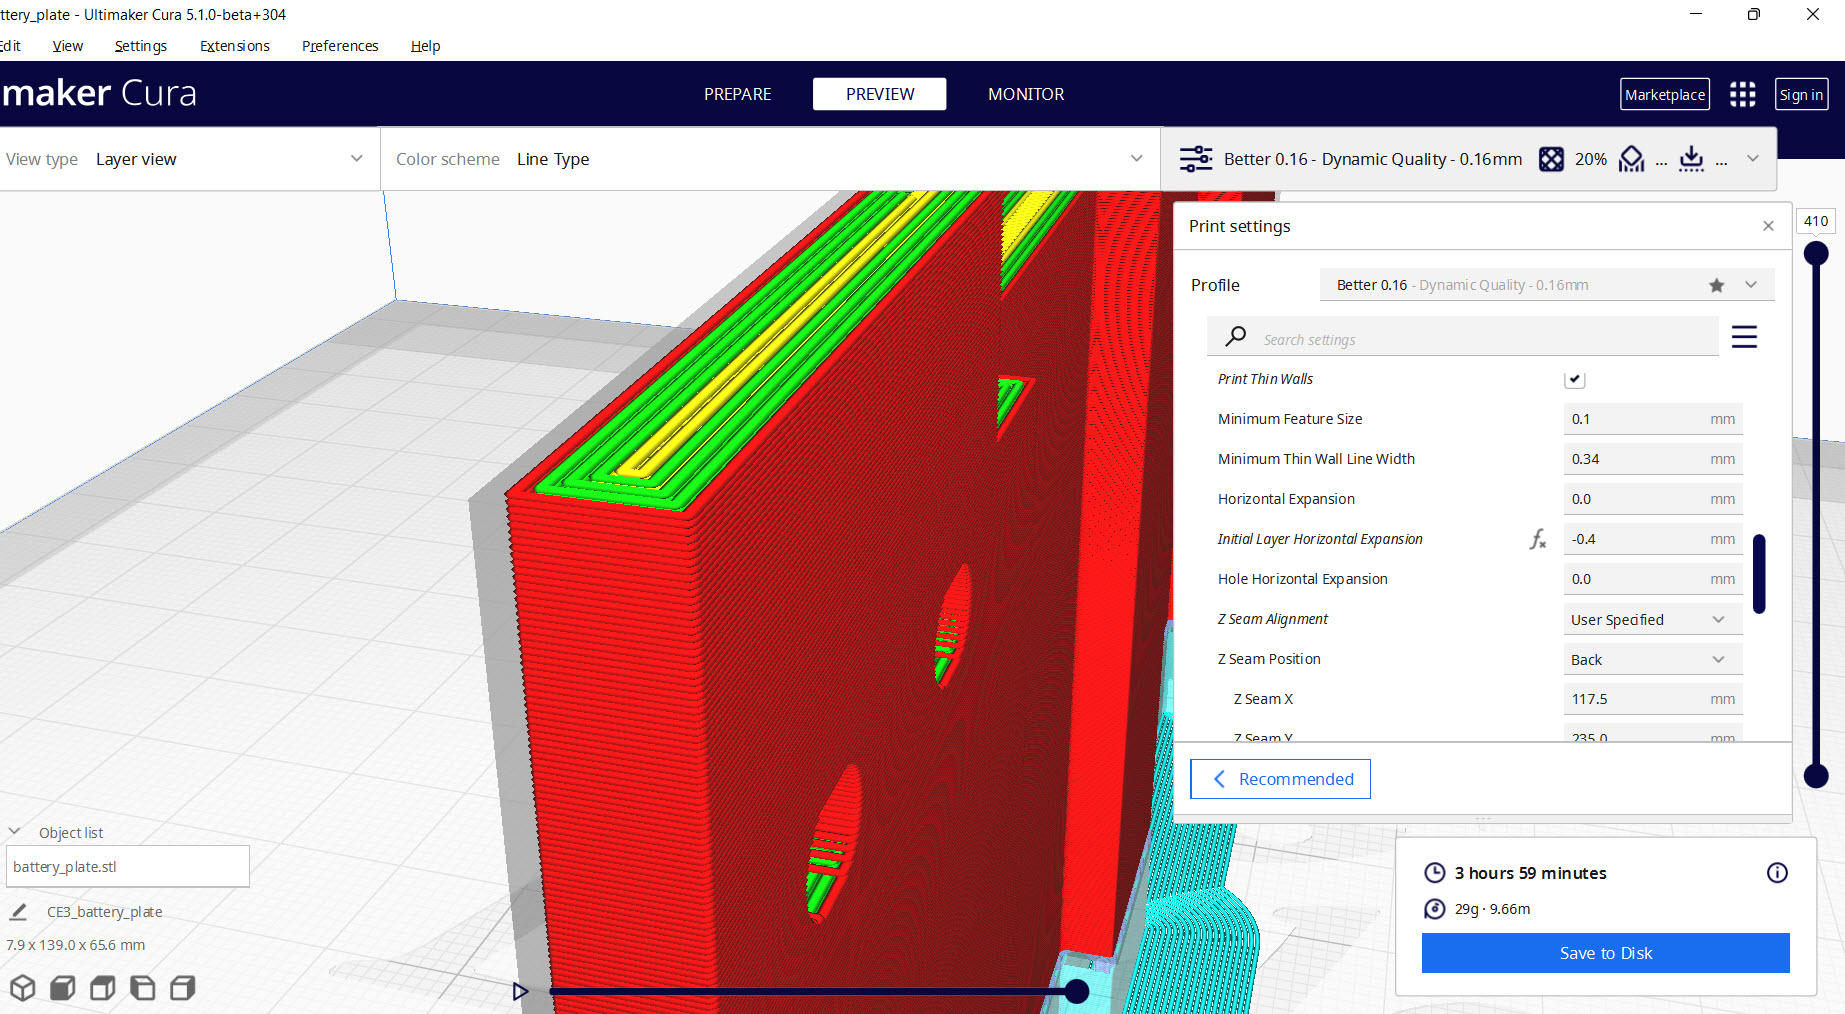Open the Z Seam Alignment dropdown
The height and width of the screenshot is (1014, 1845).
coord(1651,619)
